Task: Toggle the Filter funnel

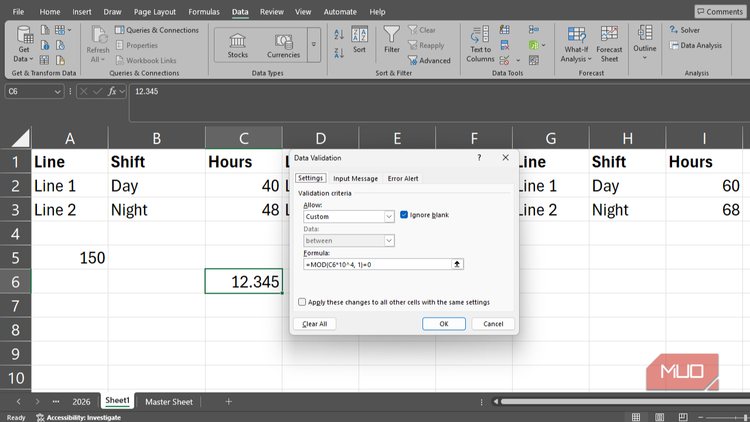Action: pyautogui.click(x=391, y=39)
